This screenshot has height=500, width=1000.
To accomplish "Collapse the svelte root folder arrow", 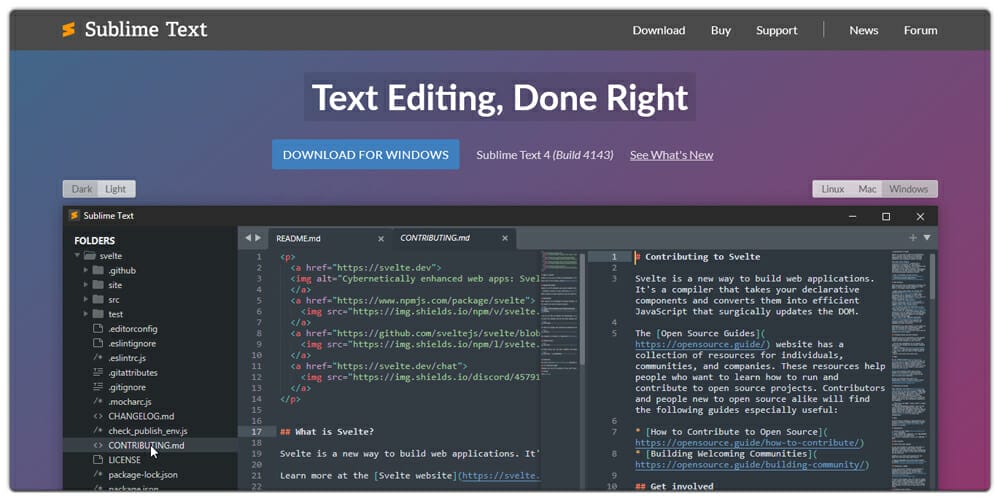I will coord(77,256).
